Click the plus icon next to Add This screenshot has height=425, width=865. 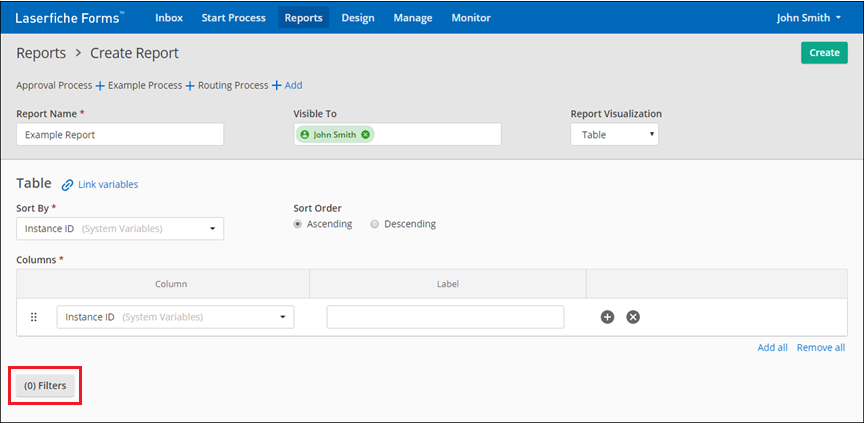(x=276, y=86)
